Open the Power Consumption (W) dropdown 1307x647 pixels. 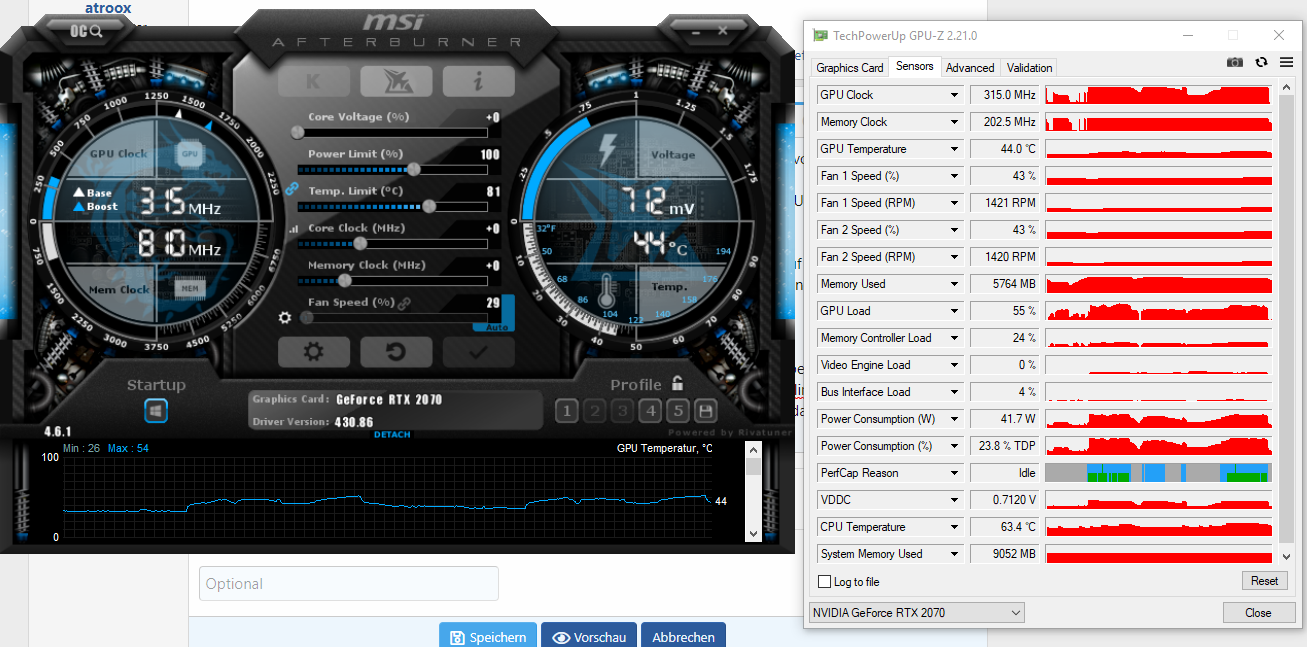pyautogui.click(x=954, y=419)
